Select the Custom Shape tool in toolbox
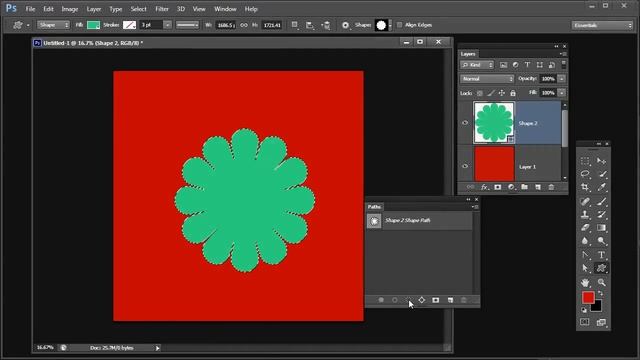This screenshot has height=360, width=640. [x=601, y=268]
